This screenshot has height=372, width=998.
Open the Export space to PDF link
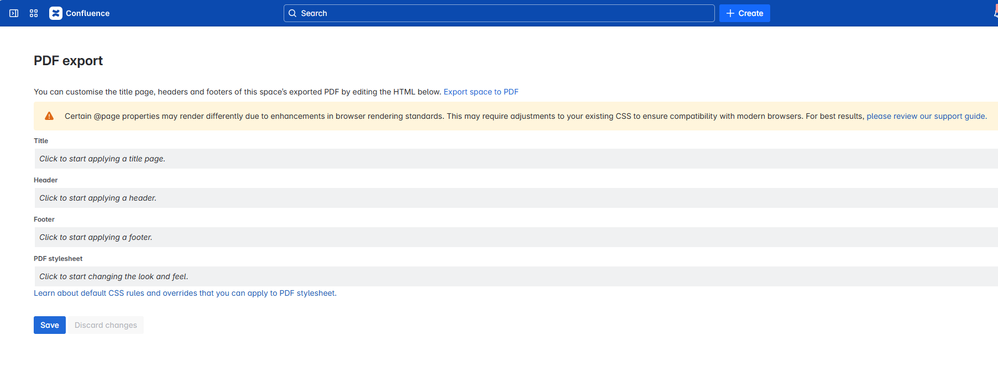pos(481,92)
